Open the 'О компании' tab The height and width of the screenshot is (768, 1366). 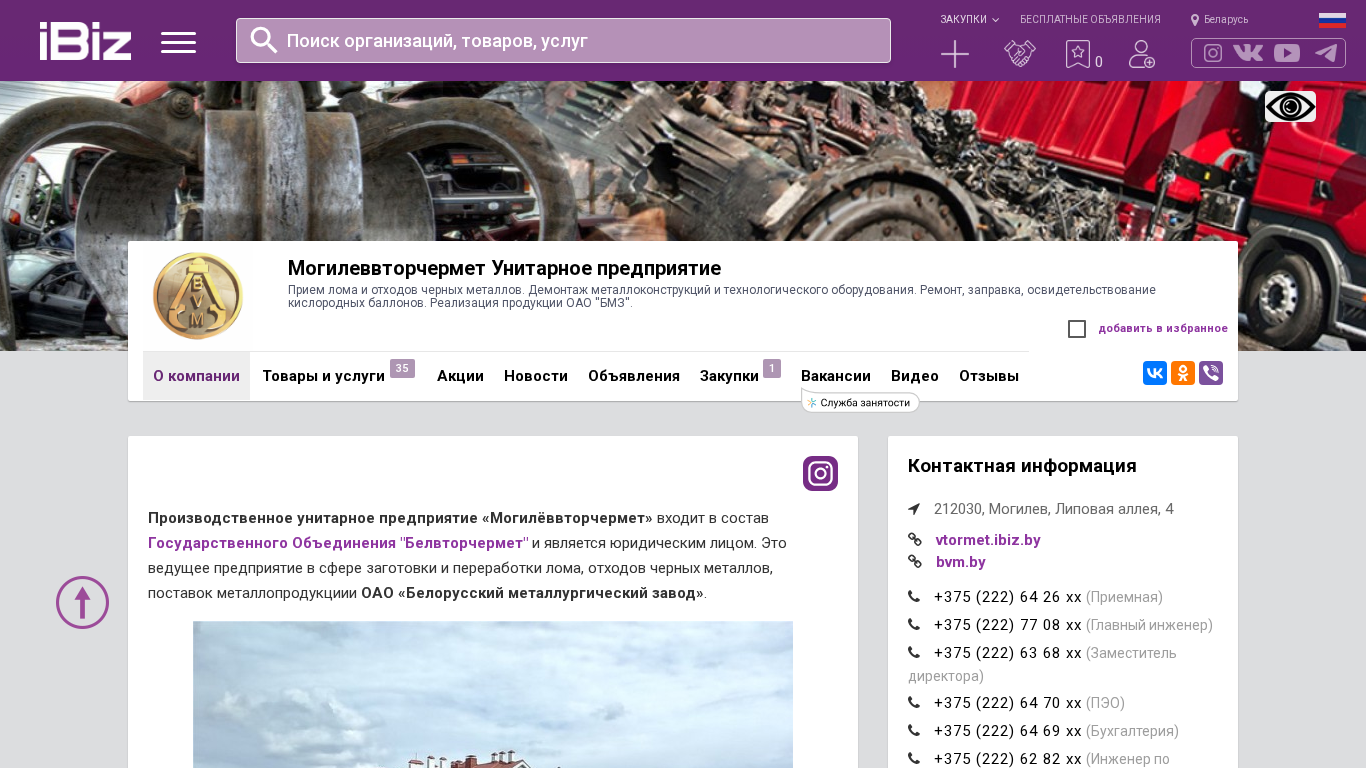point(196,376)
